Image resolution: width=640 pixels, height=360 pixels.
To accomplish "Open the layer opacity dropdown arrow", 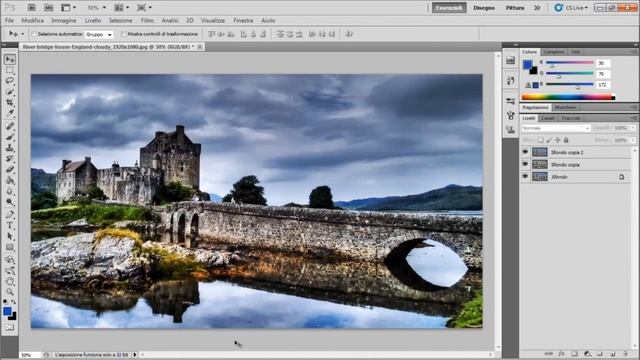I will coord(633,128).
